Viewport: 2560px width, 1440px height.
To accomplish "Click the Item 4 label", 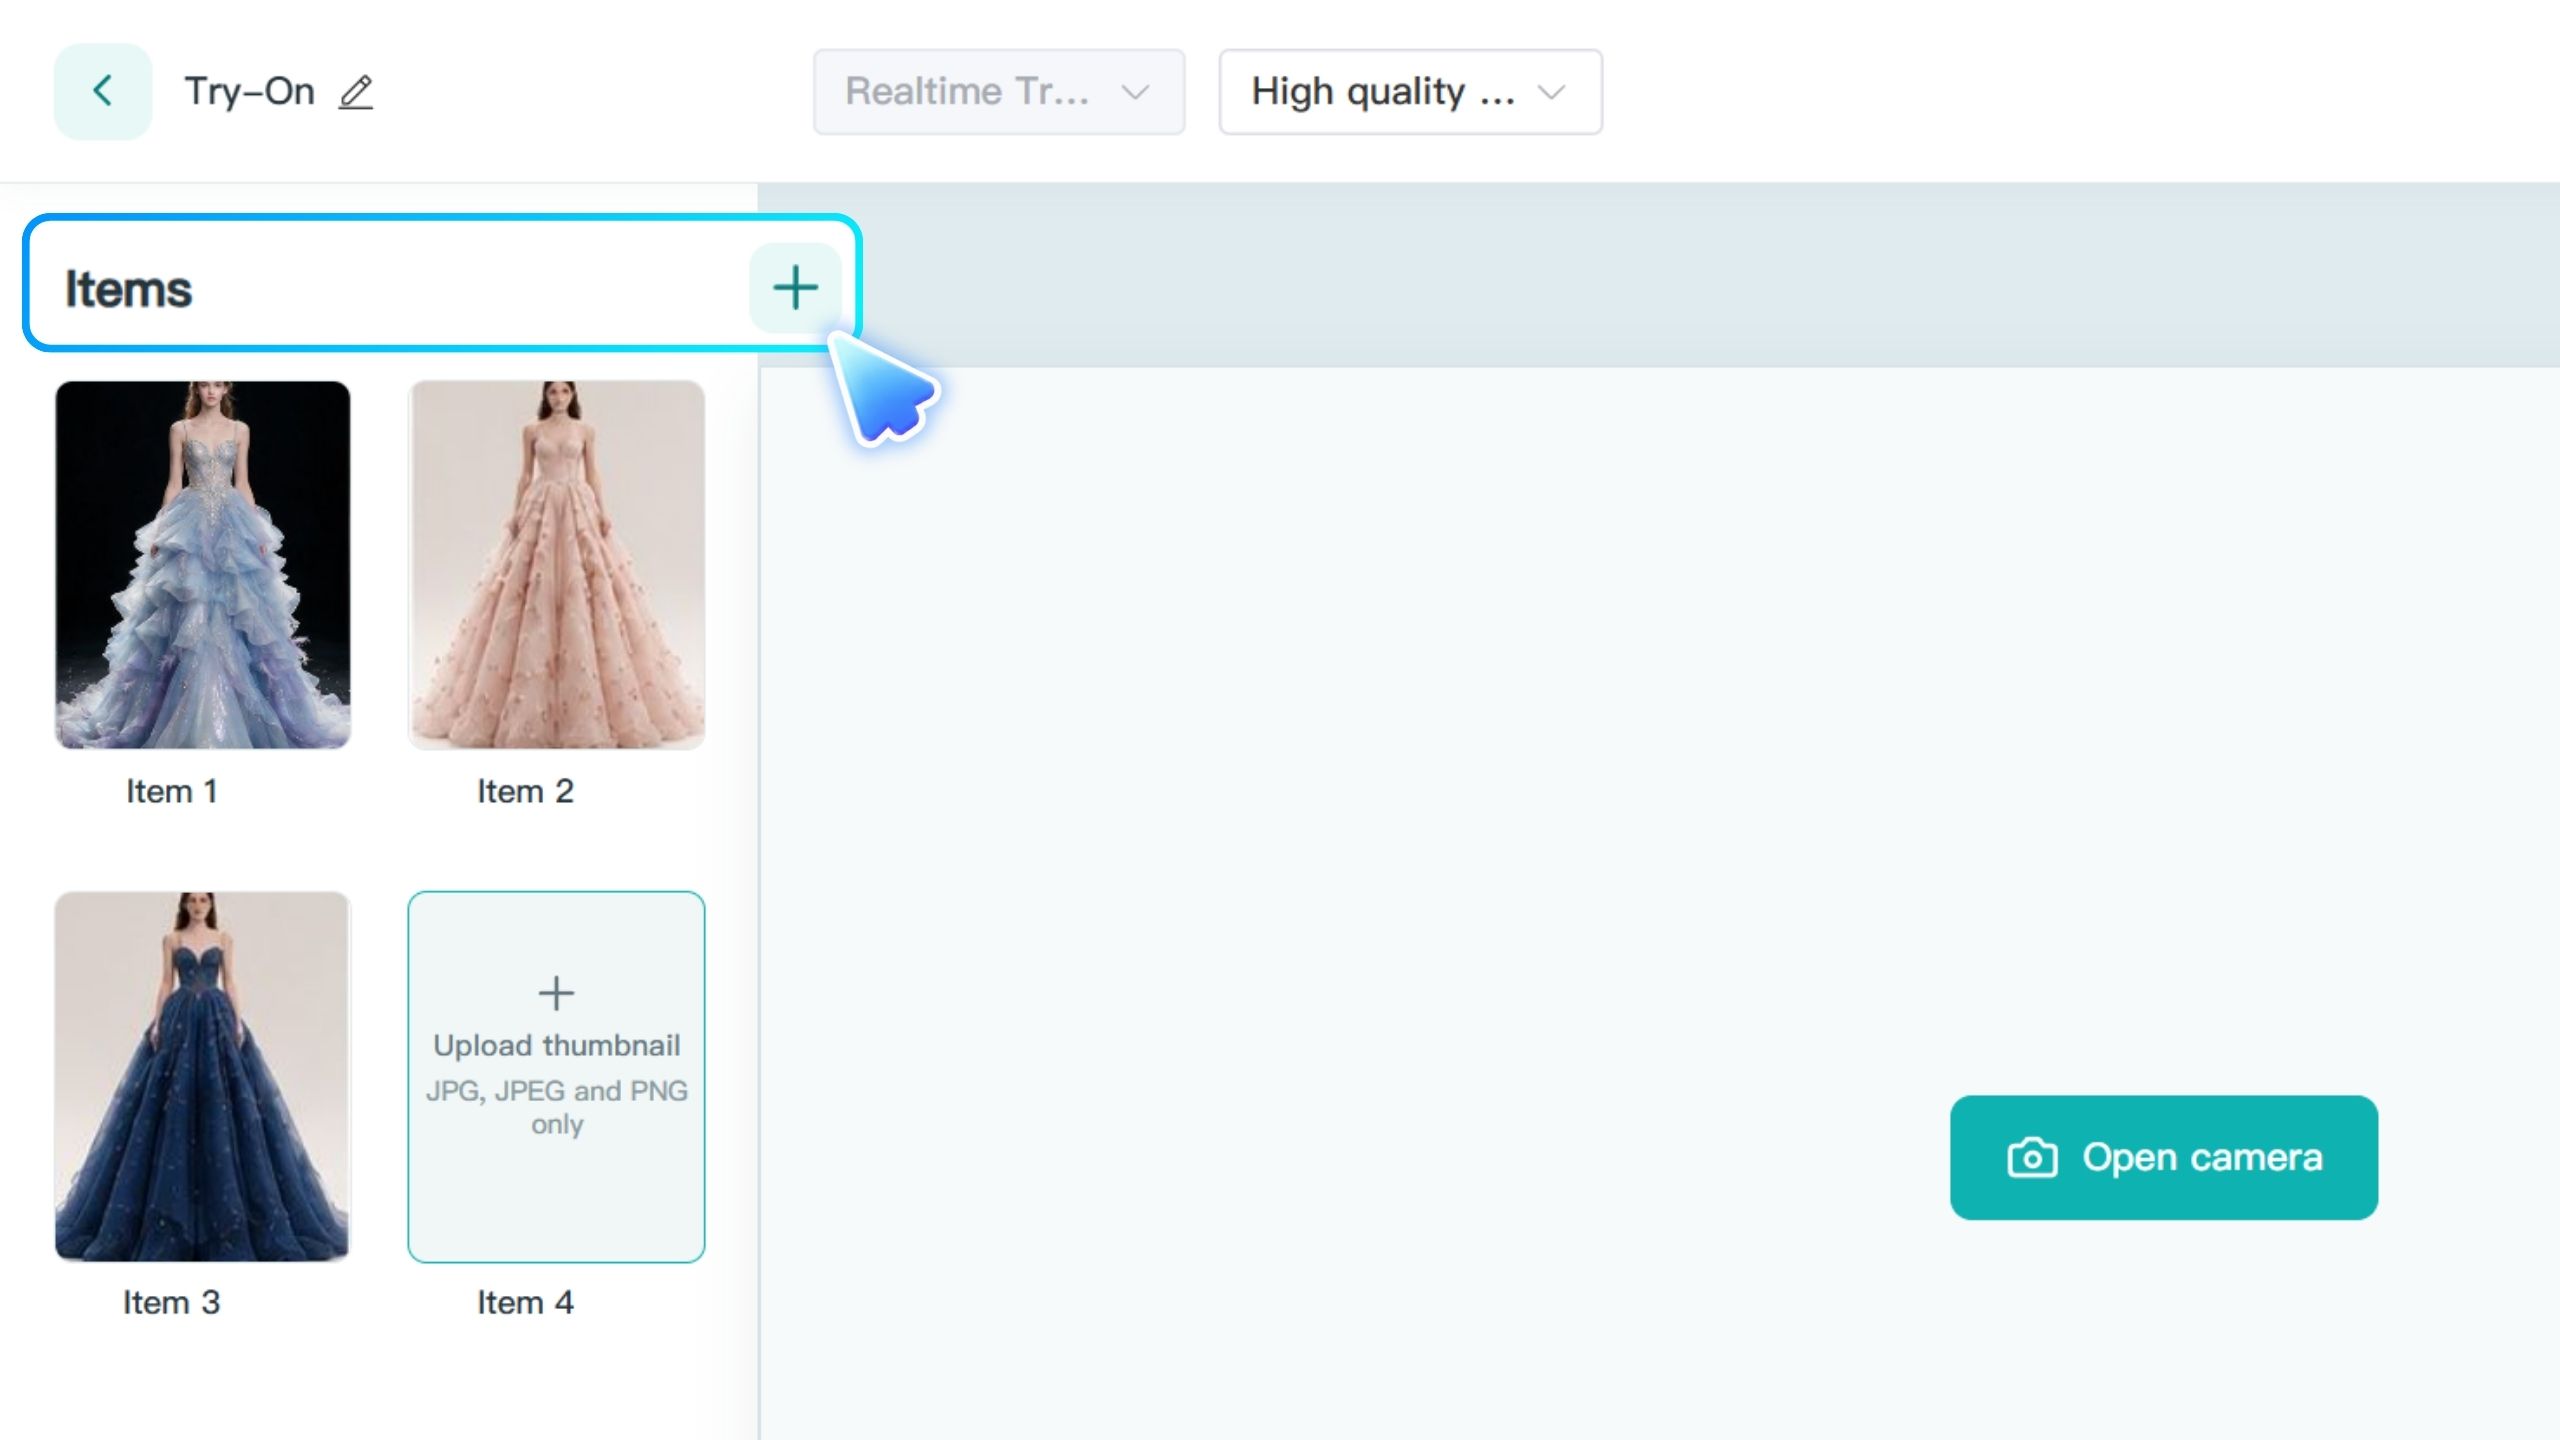I will click(x=525, y=1302).
